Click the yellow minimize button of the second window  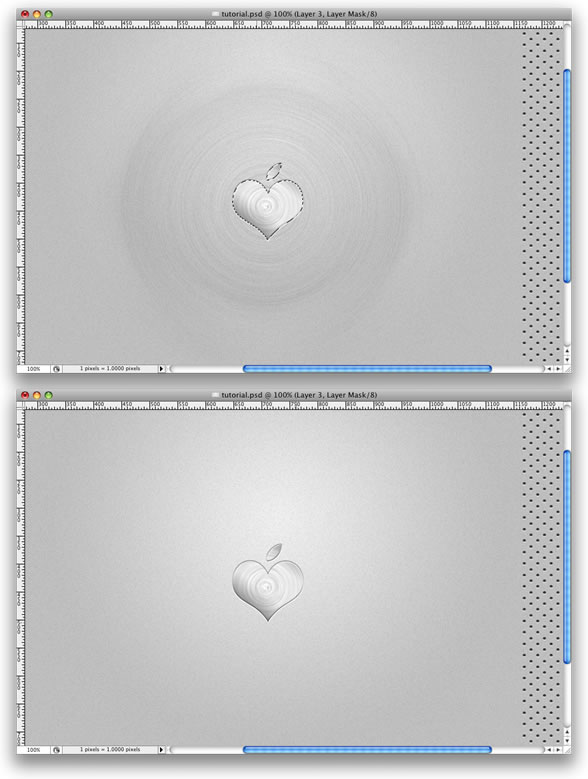[x=36, y=395]
